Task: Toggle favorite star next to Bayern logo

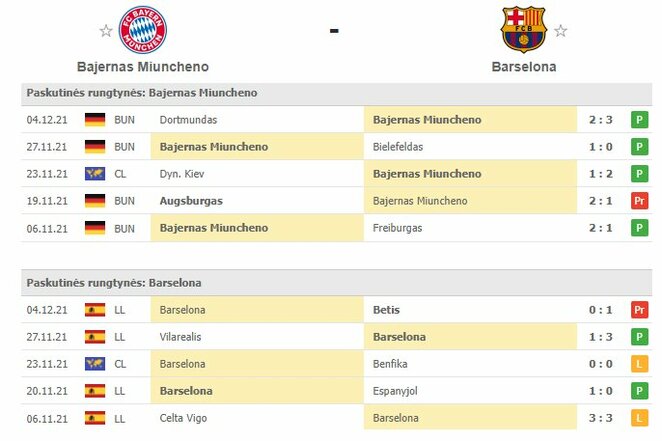Action: tap(106, 31)
